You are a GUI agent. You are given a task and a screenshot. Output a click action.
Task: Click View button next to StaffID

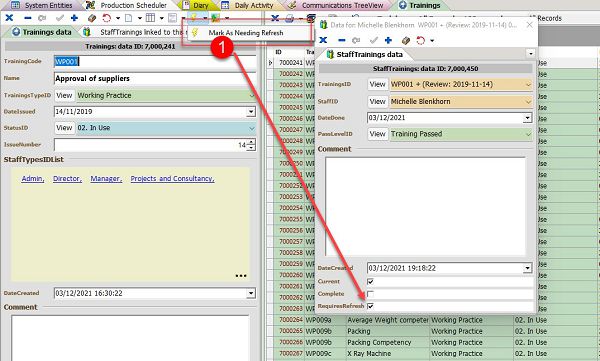[377, 101]
